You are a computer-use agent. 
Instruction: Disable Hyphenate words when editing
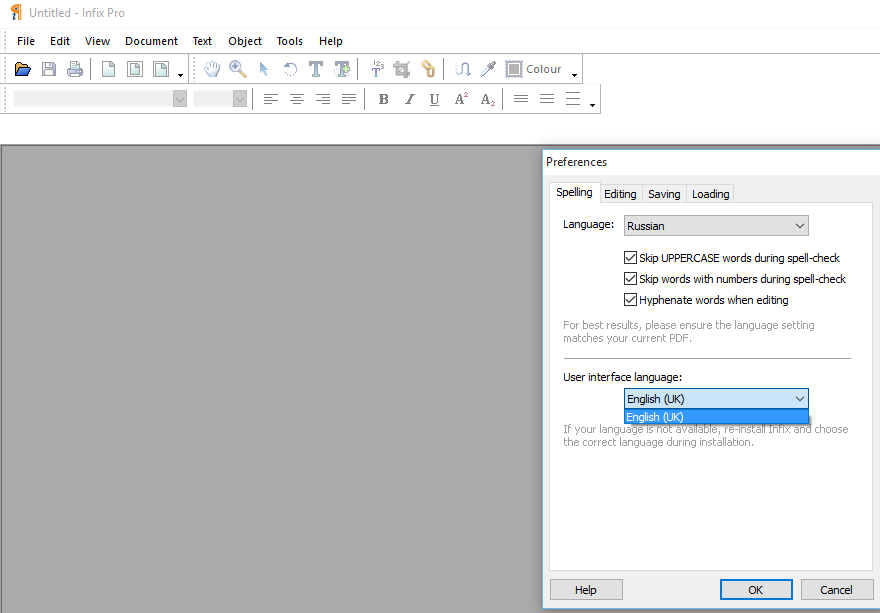click(x=631, y=300)
